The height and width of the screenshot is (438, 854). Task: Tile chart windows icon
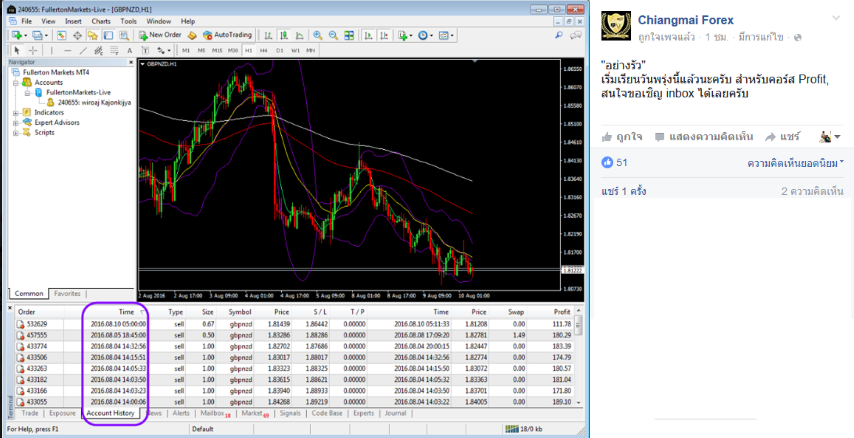(349, 35)
